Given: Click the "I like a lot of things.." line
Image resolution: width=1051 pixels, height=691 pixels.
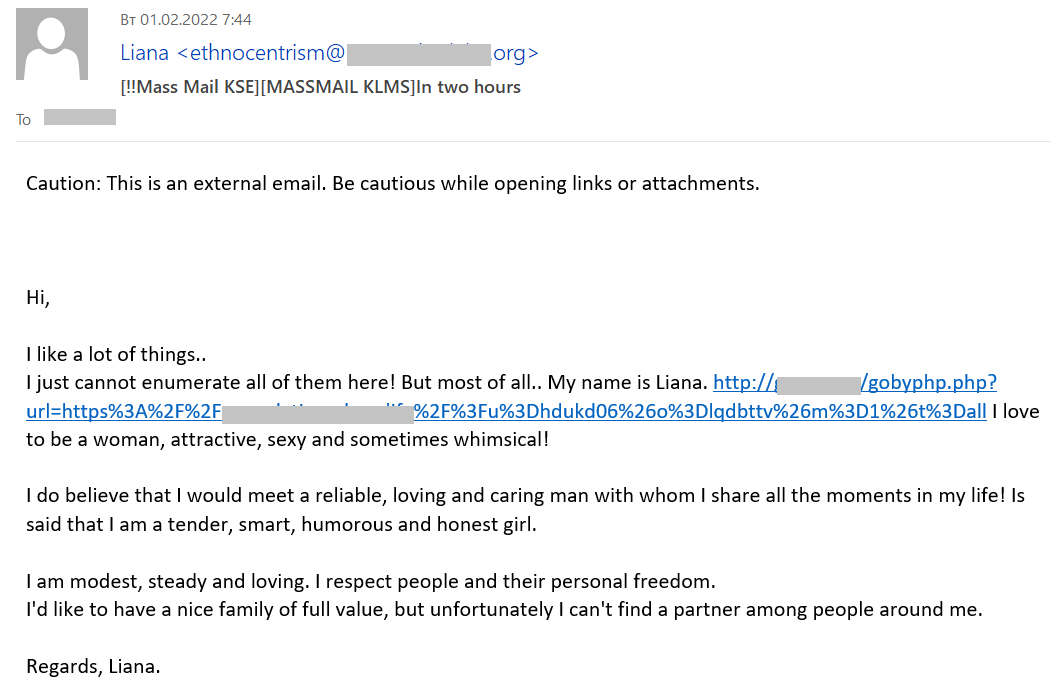Looking at the screenshot, I should [115, 354].
